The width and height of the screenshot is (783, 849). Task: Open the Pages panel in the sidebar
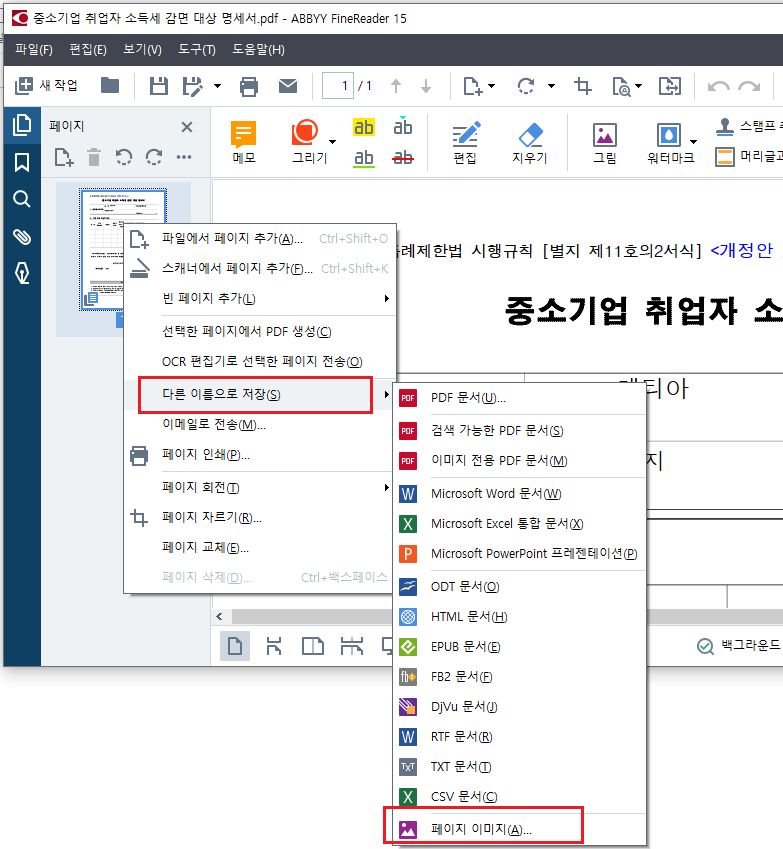click(x=22, y=125)
